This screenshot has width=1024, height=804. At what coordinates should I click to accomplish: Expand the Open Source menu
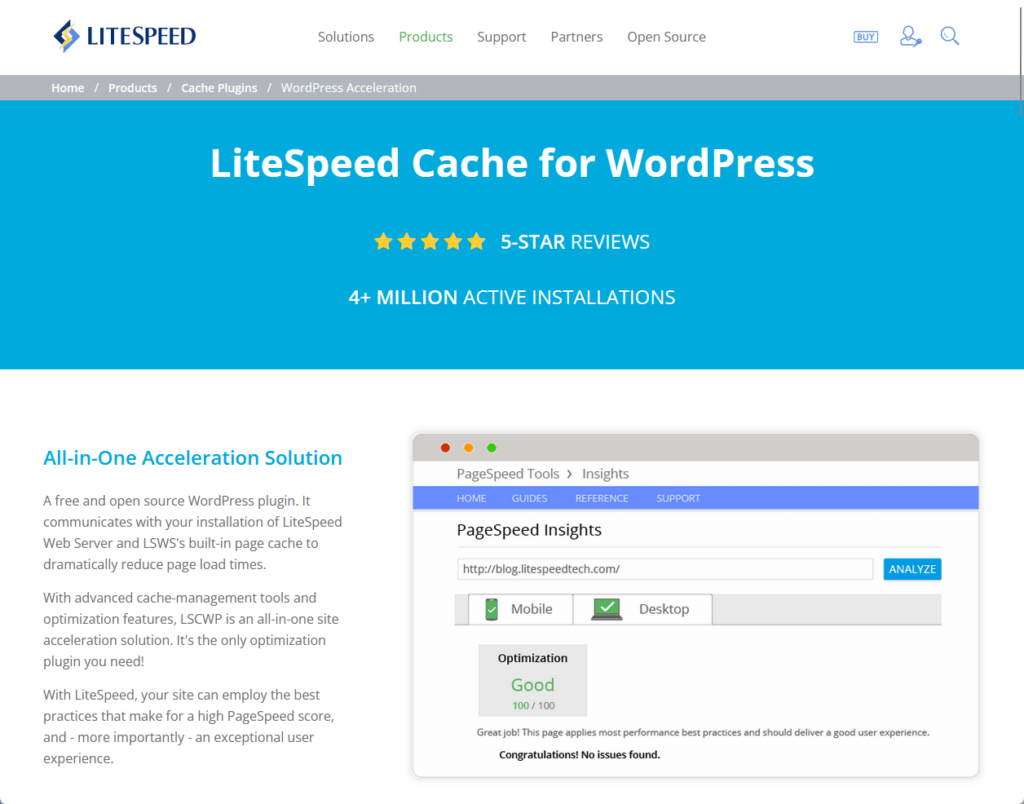[x=666, y=37]
